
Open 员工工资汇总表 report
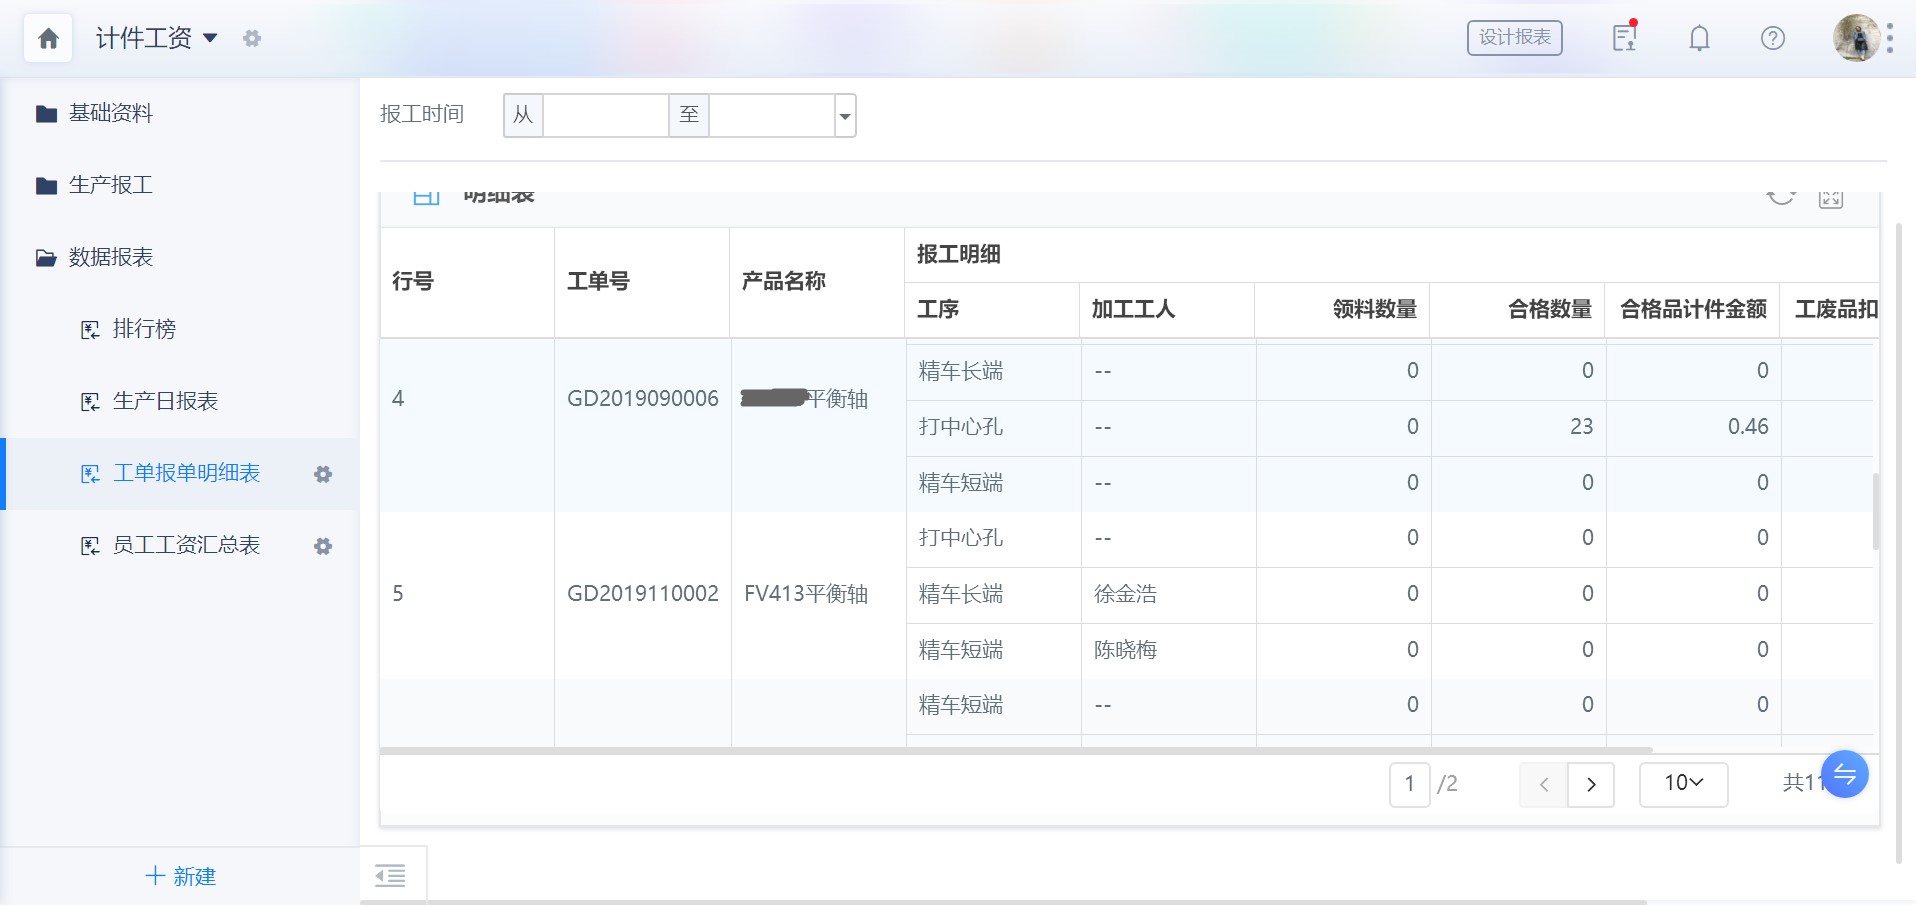pyautogui.click(x=186, y=545)
